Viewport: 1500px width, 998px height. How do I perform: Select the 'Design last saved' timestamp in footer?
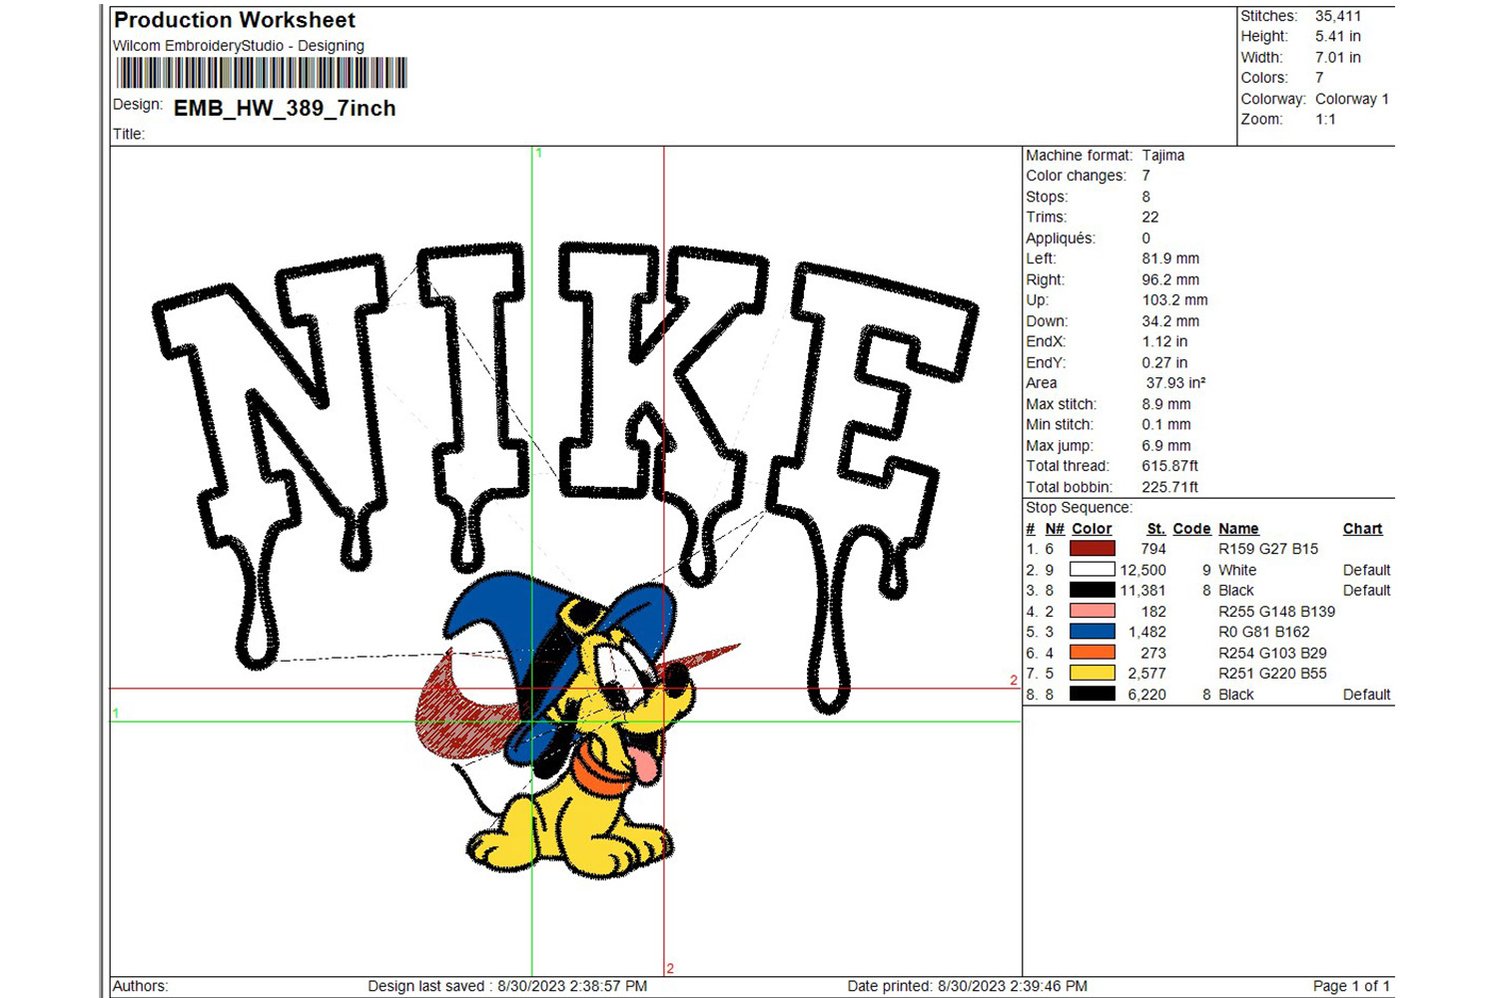[507, 986]
